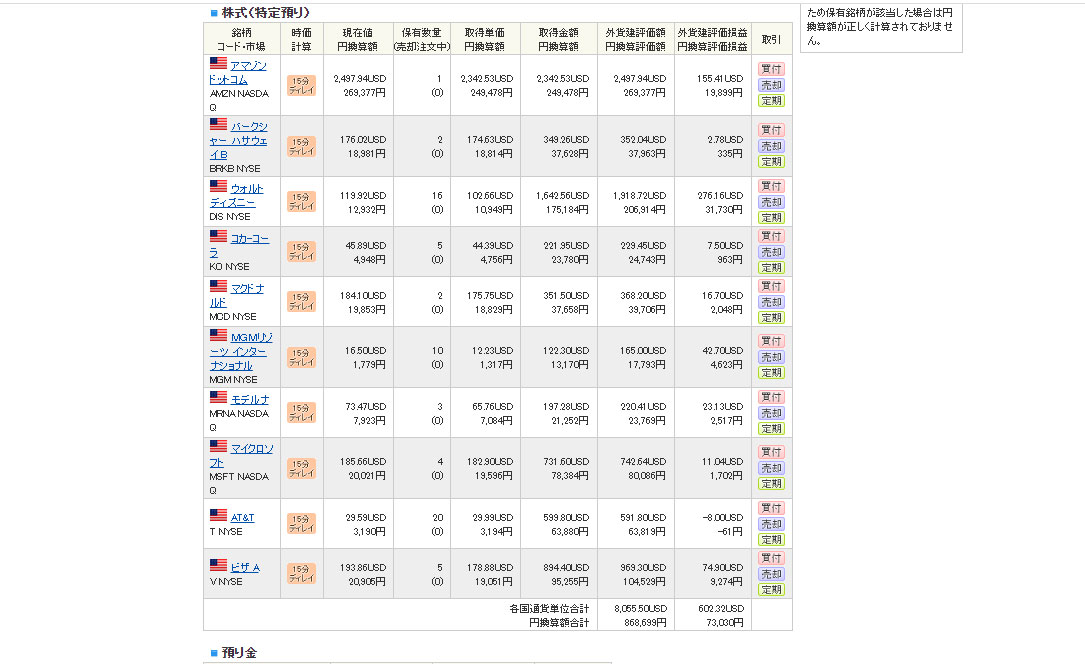Click 買付 (buy) for ビザ A

771,558
